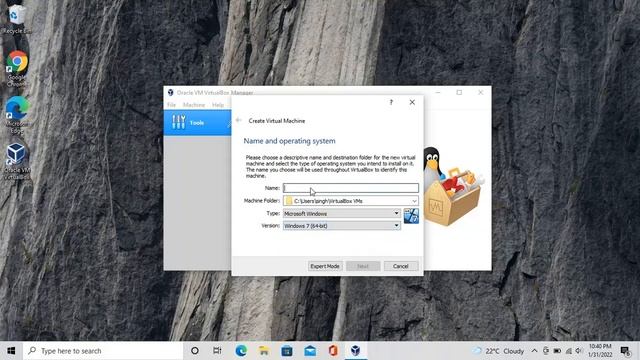Click the microphone icon in system tray

pyautogui.click(x=546, y=351)
